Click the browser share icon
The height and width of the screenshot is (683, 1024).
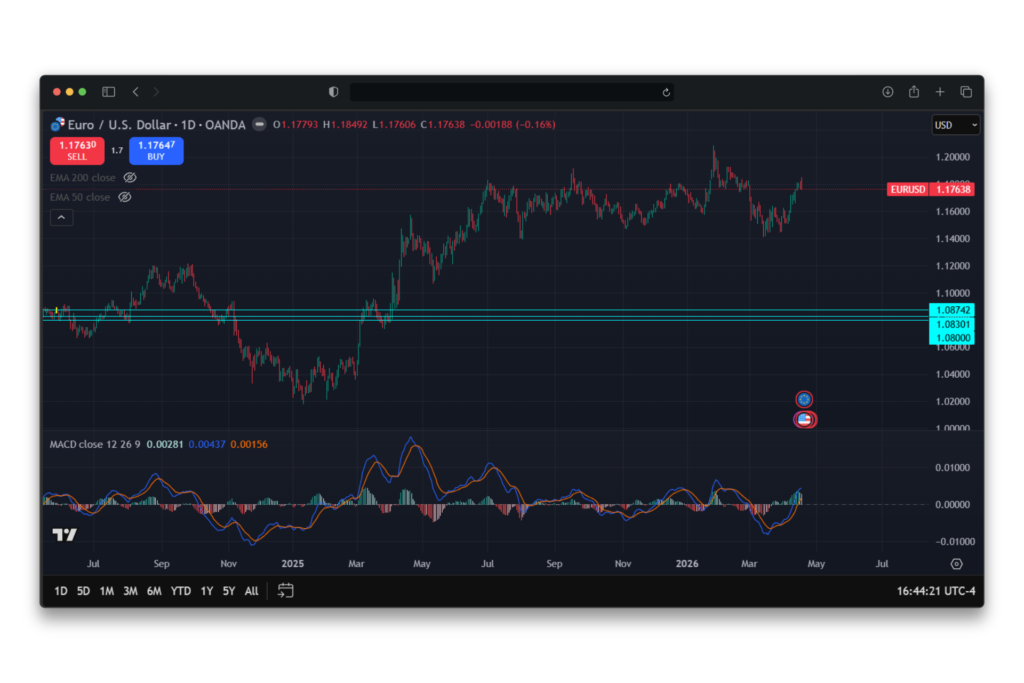coord(913,91)
